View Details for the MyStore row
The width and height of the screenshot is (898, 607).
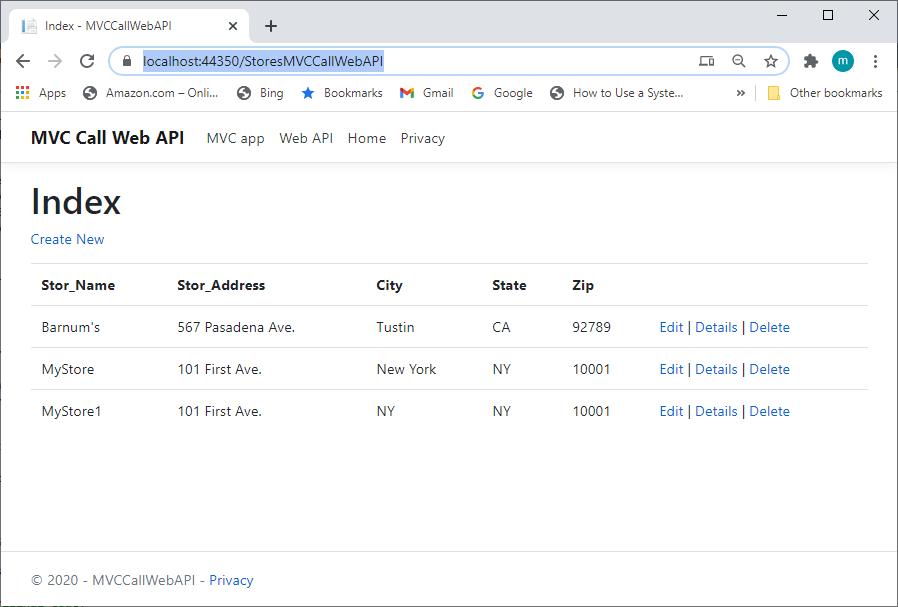(716, 369)
